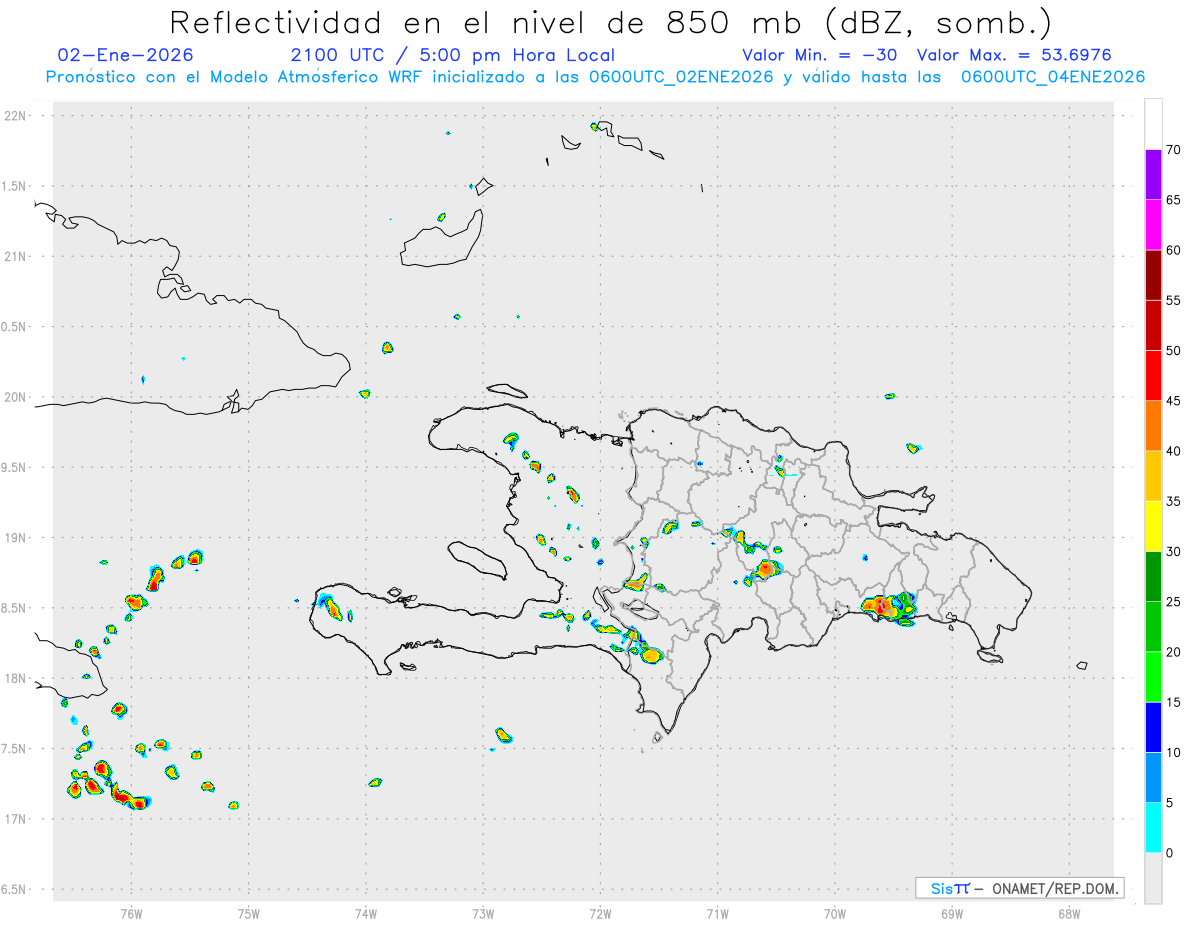Click the date label '02-Ene-2026'
1200x927 pixels.
click(126, 55)
